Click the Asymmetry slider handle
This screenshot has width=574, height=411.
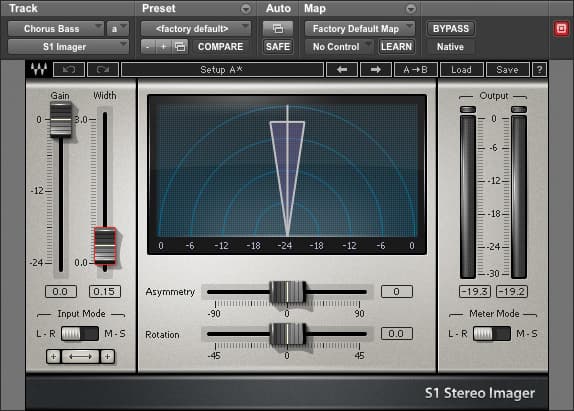287,292
